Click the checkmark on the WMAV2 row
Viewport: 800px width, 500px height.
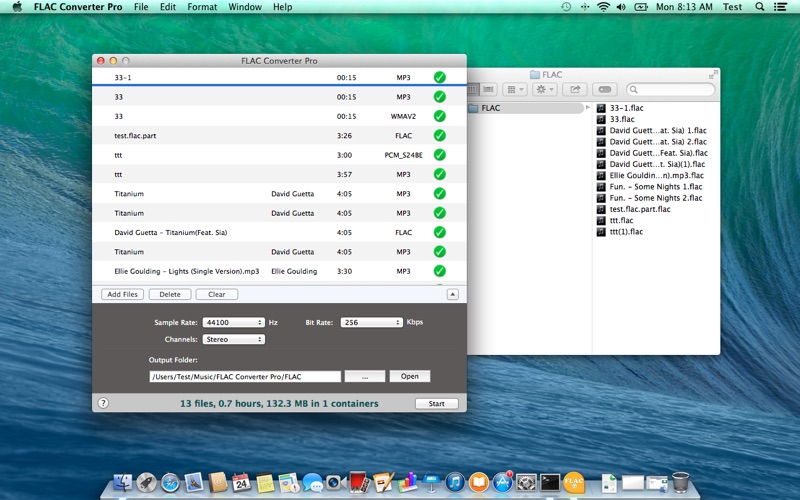tap(439, 116)
